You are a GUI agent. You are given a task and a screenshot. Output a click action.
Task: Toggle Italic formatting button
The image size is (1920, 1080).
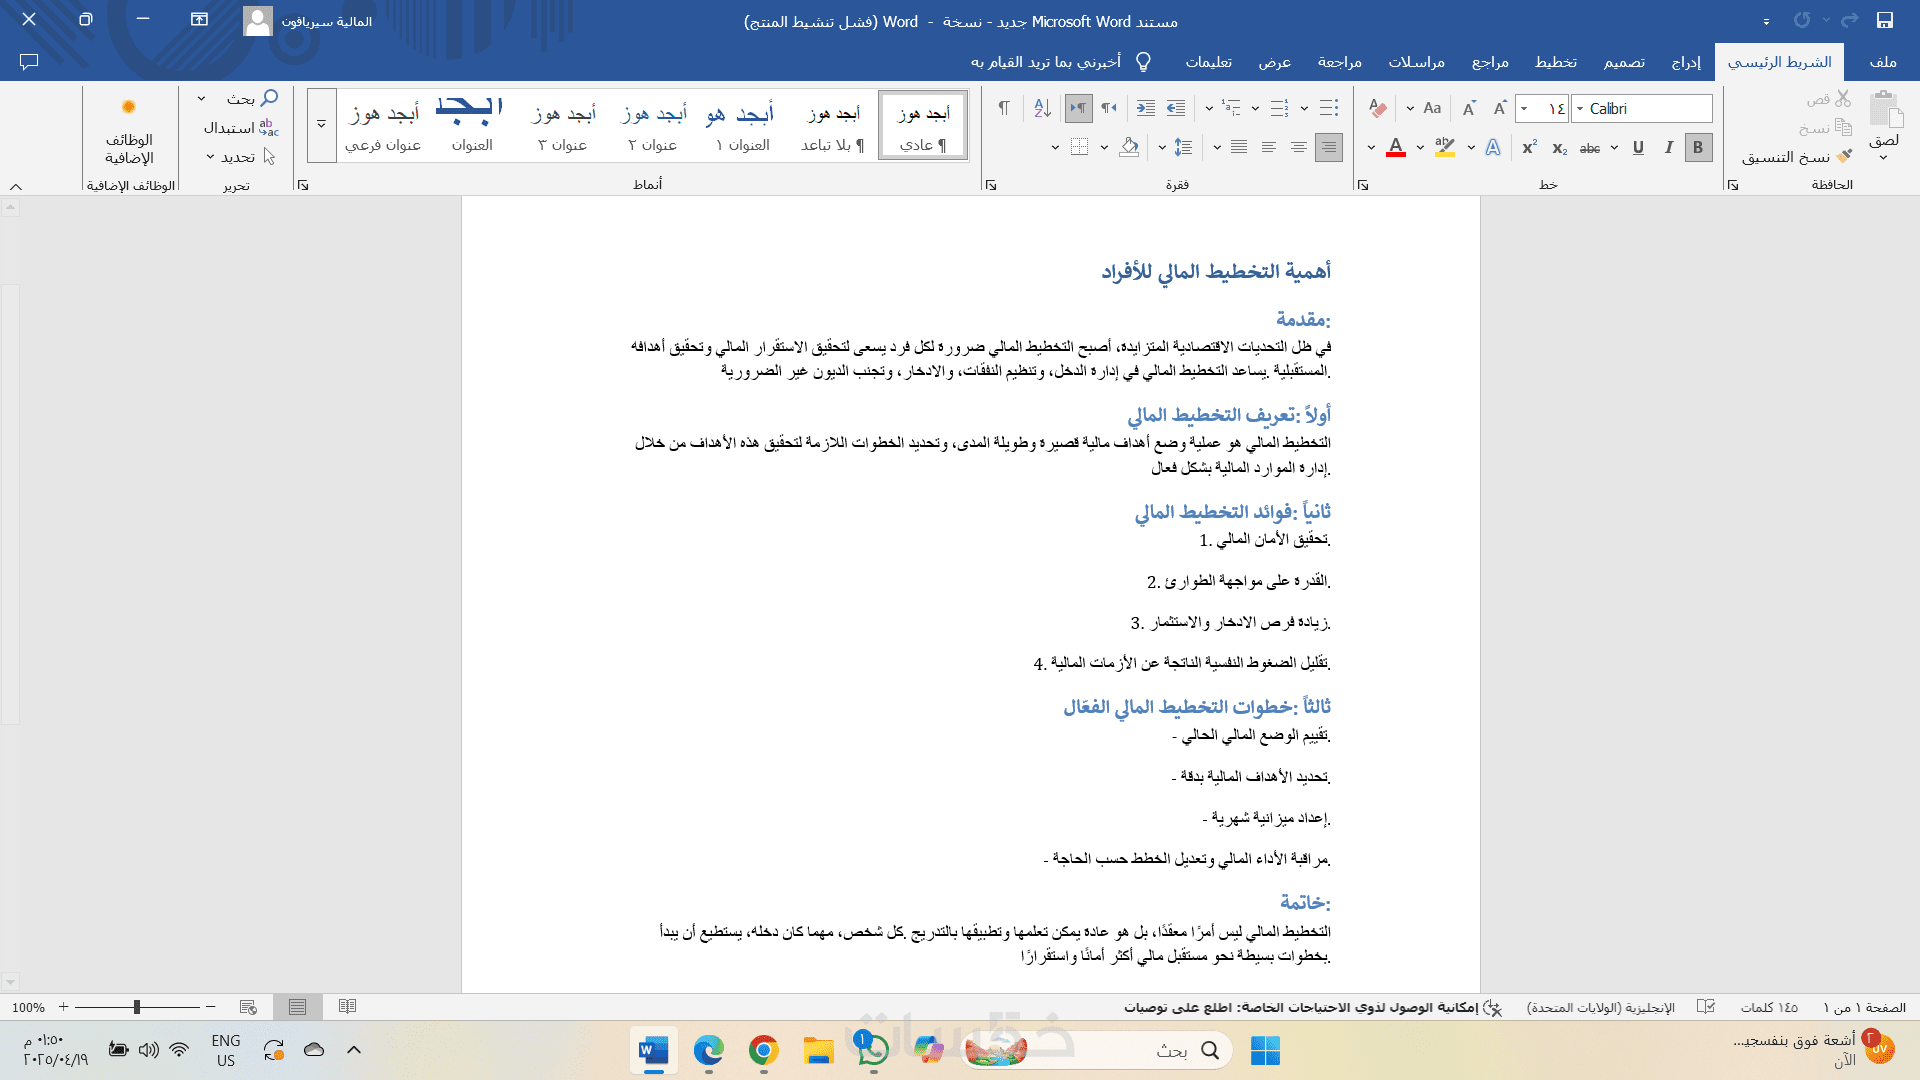click(1668, 147)
